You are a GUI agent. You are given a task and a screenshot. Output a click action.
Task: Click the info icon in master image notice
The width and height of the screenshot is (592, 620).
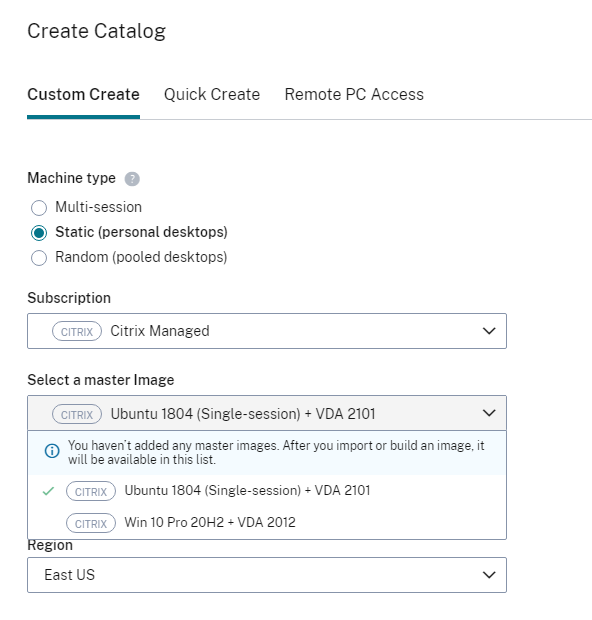click(52, 451)
